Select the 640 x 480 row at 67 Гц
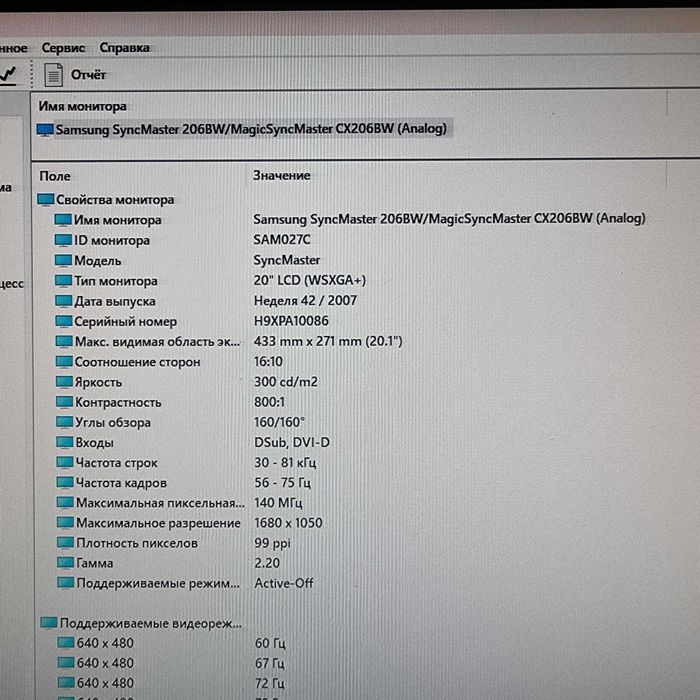The image size is (700, 700). 171,663
